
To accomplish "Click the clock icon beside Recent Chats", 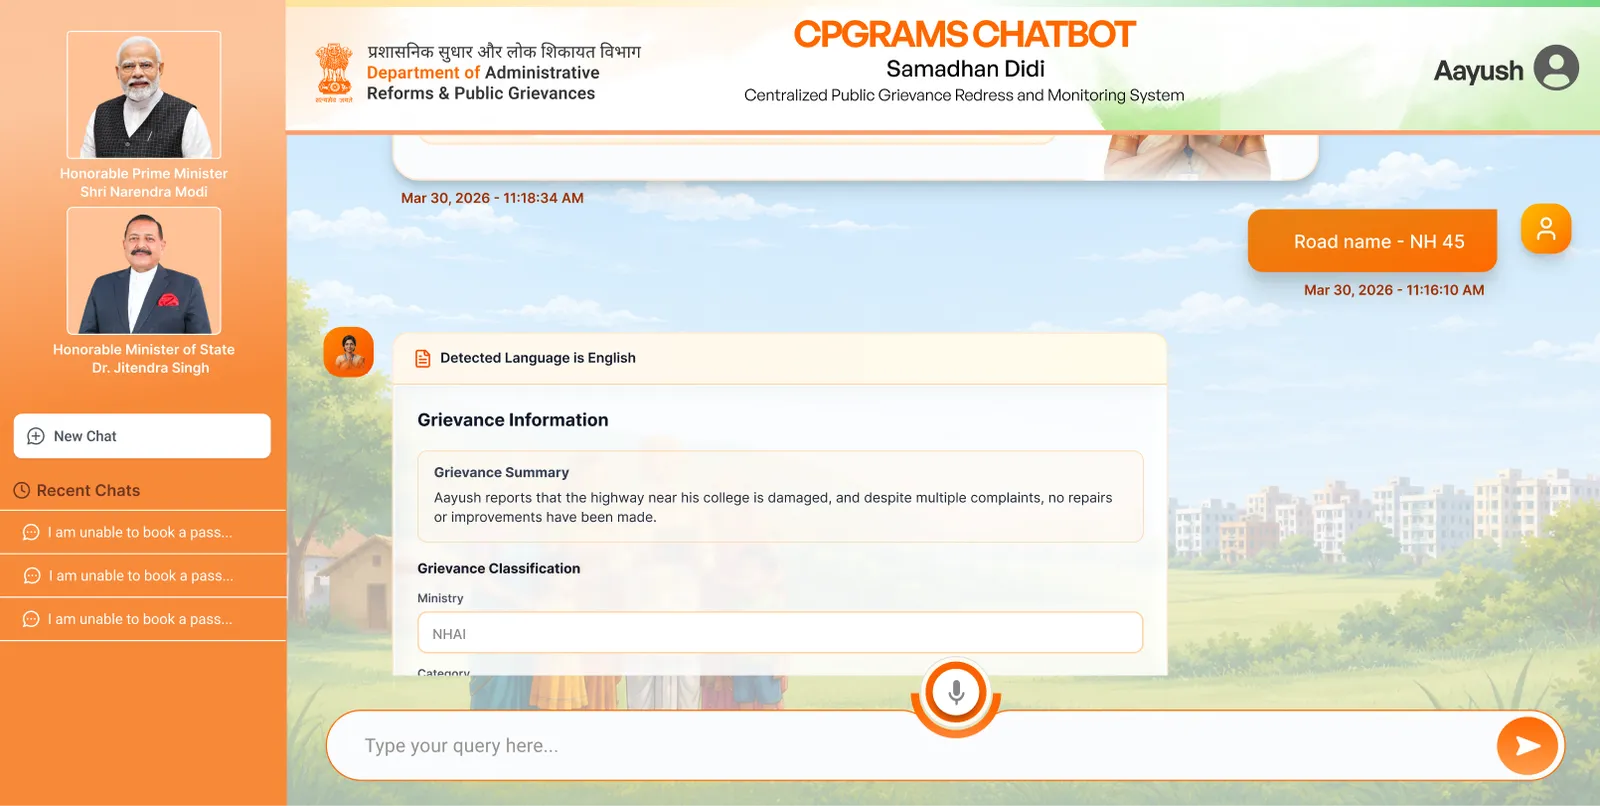I will pyautogui.click(x=21, y=490).
